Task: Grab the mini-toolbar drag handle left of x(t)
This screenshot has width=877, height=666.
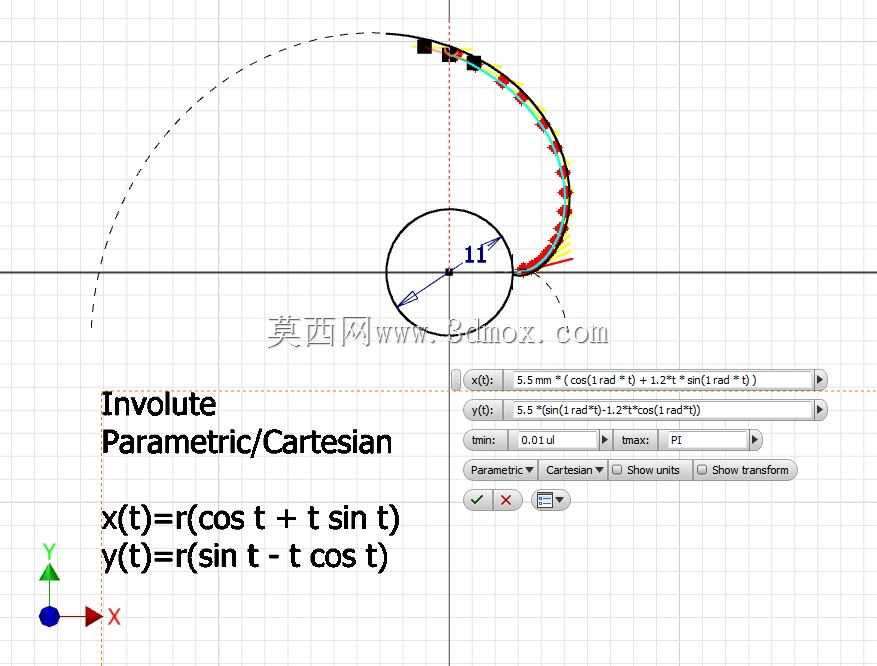Action: coord(456,380)
